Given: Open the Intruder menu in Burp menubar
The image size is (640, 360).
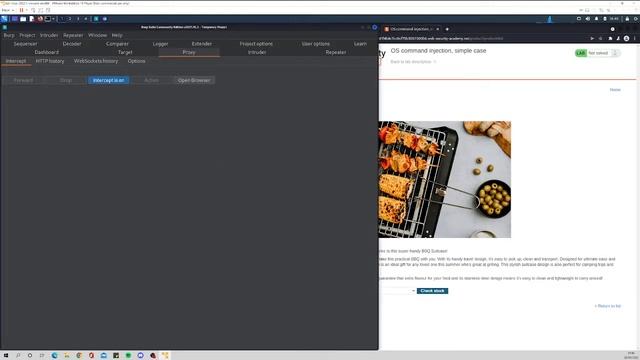Looking at the screenshot, I should (x=49, y=36).
